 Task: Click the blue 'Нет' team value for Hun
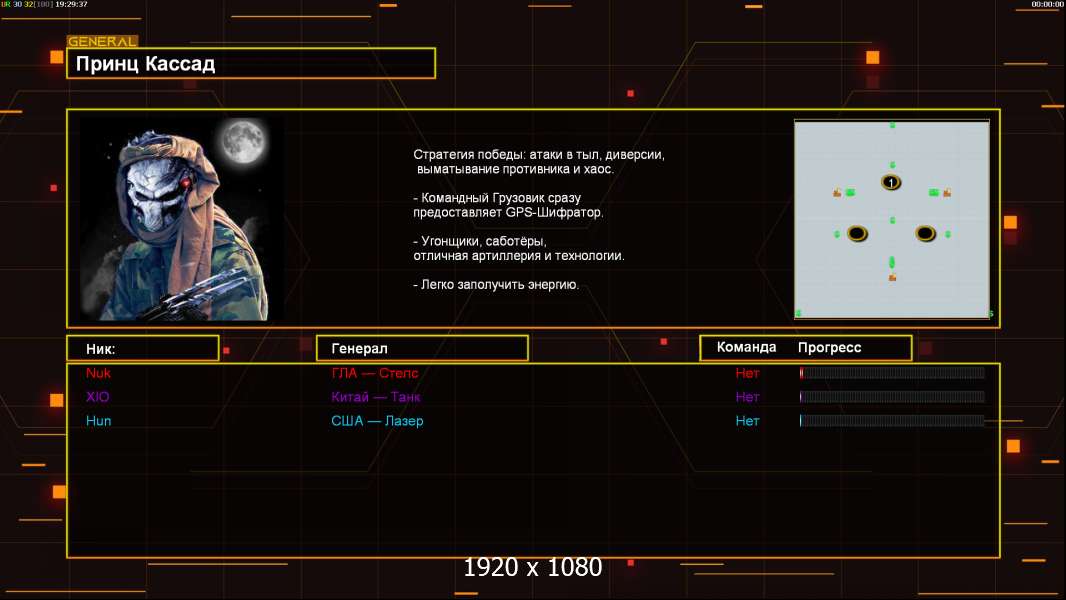click(x=747, y=421)
